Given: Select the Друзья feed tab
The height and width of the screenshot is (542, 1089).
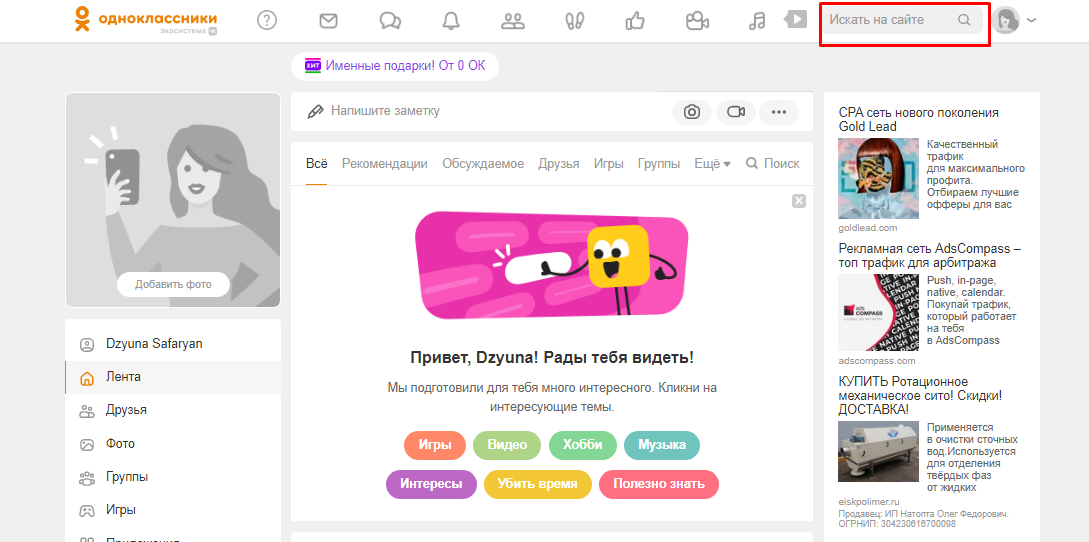Looking at the screenshot, I should tap(558, 164).
